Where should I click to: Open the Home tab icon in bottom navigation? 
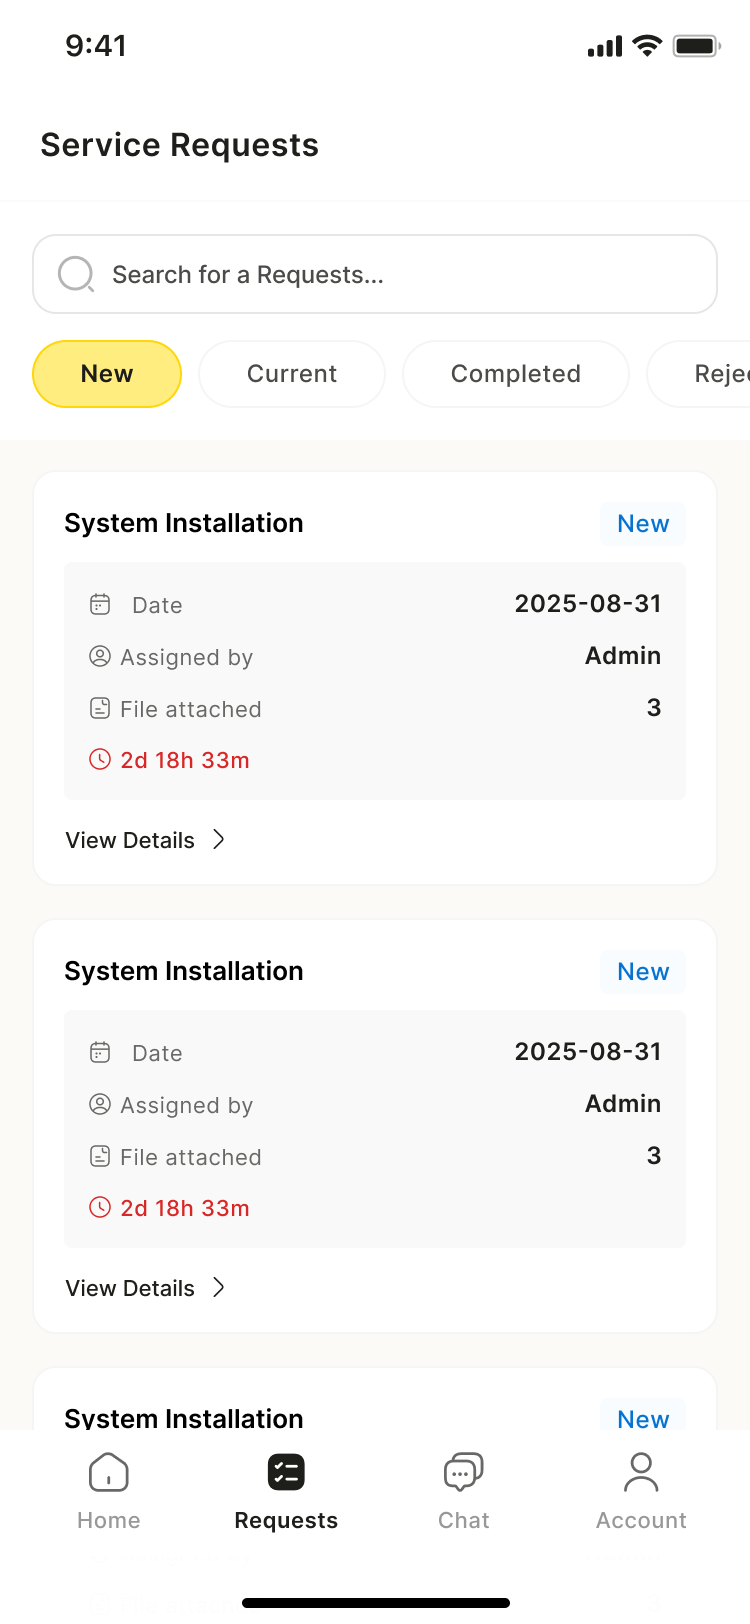[108, 1472]
